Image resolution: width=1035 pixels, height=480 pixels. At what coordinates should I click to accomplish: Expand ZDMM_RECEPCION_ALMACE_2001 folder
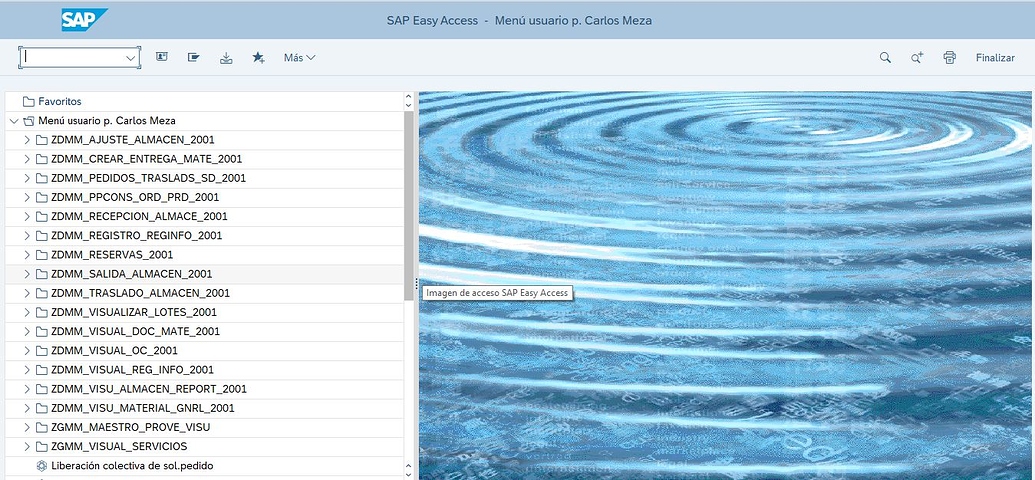click(27, 217)
